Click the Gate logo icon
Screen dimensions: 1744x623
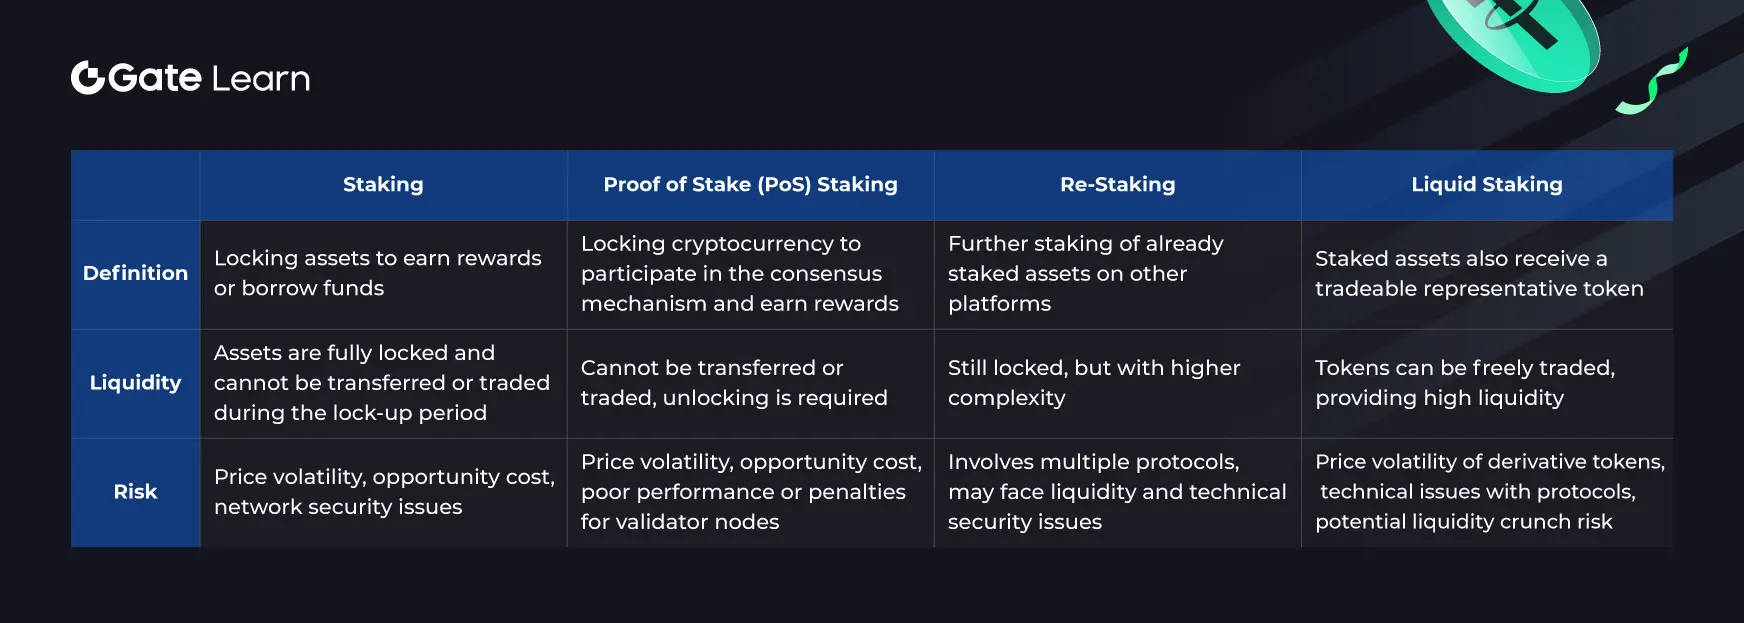click(x=88, y=78)
